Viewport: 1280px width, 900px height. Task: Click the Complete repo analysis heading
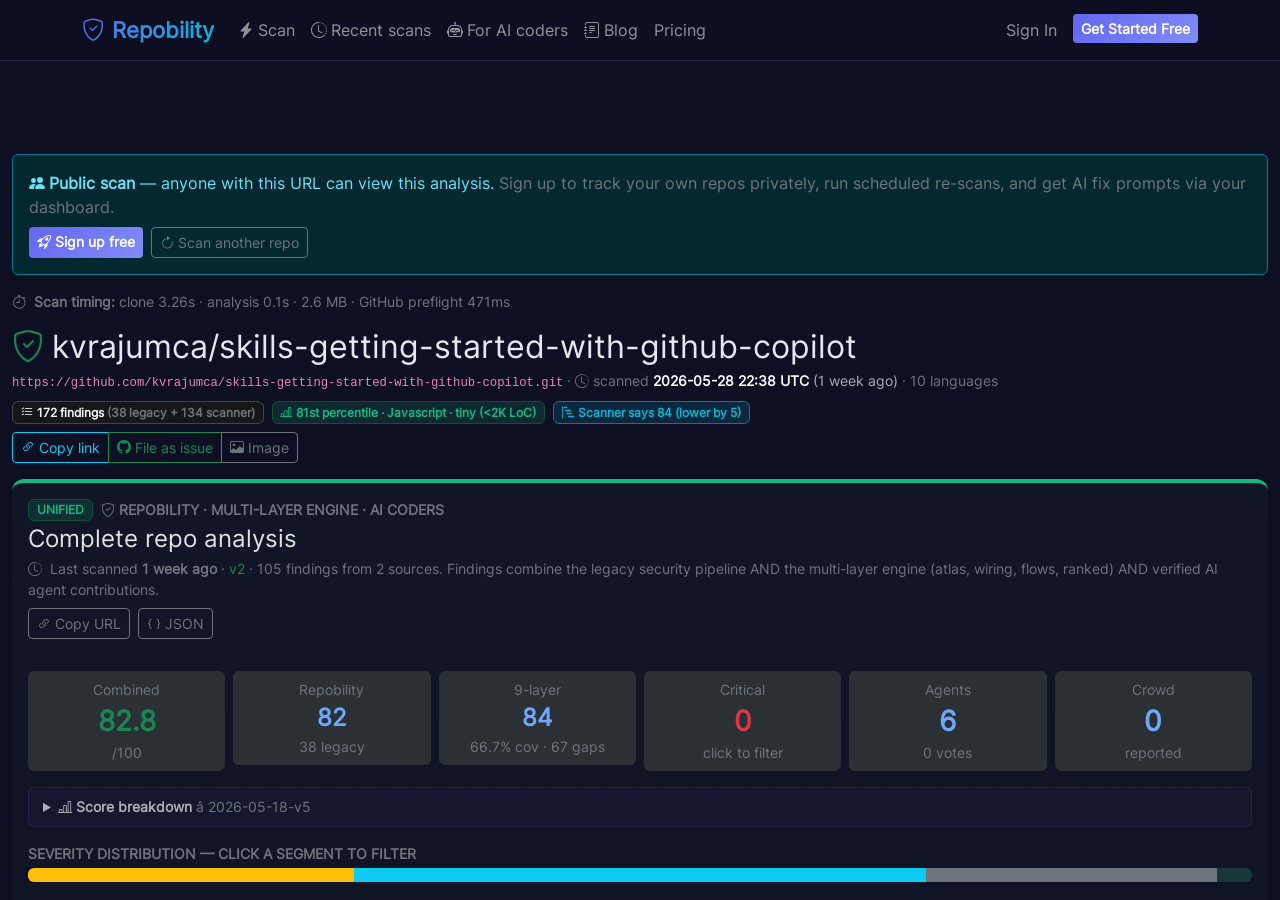coord(162,539)
